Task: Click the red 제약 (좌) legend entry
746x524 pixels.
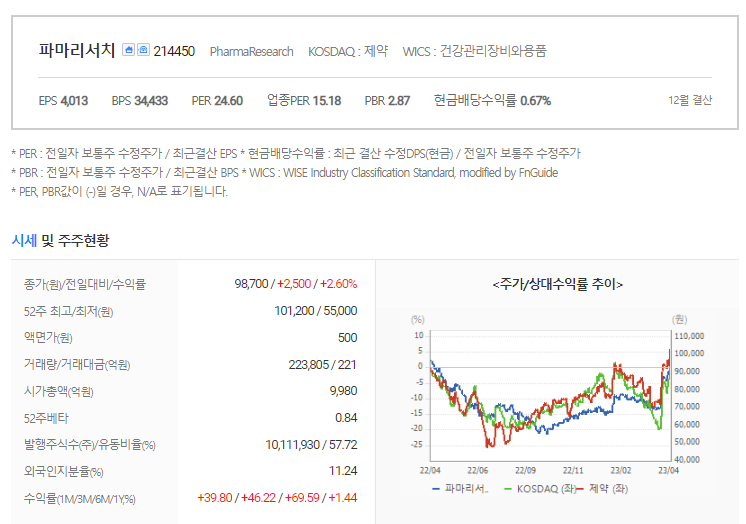Action: point(602,489)
